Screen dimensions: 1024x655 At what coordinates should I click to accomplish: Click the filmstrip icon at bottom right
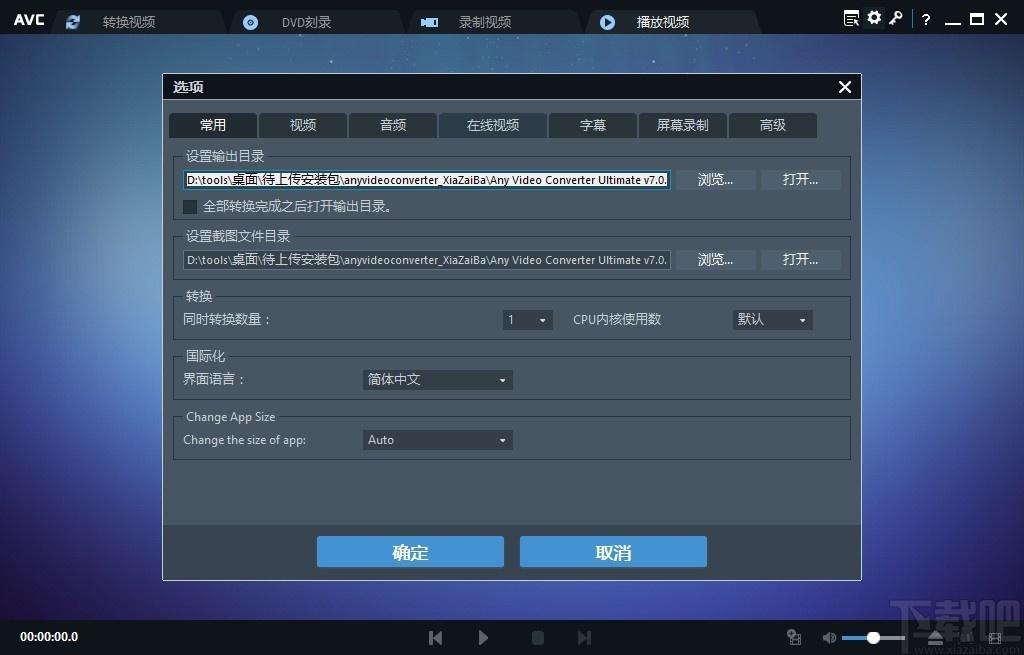pos(995,637)
